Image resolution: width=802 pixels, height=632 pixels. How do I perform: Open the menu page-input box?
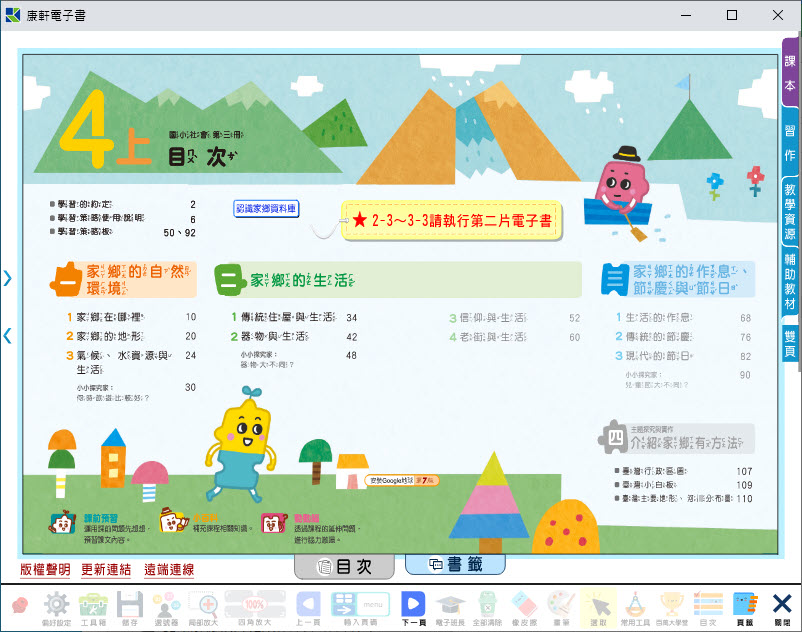point(375,604)
